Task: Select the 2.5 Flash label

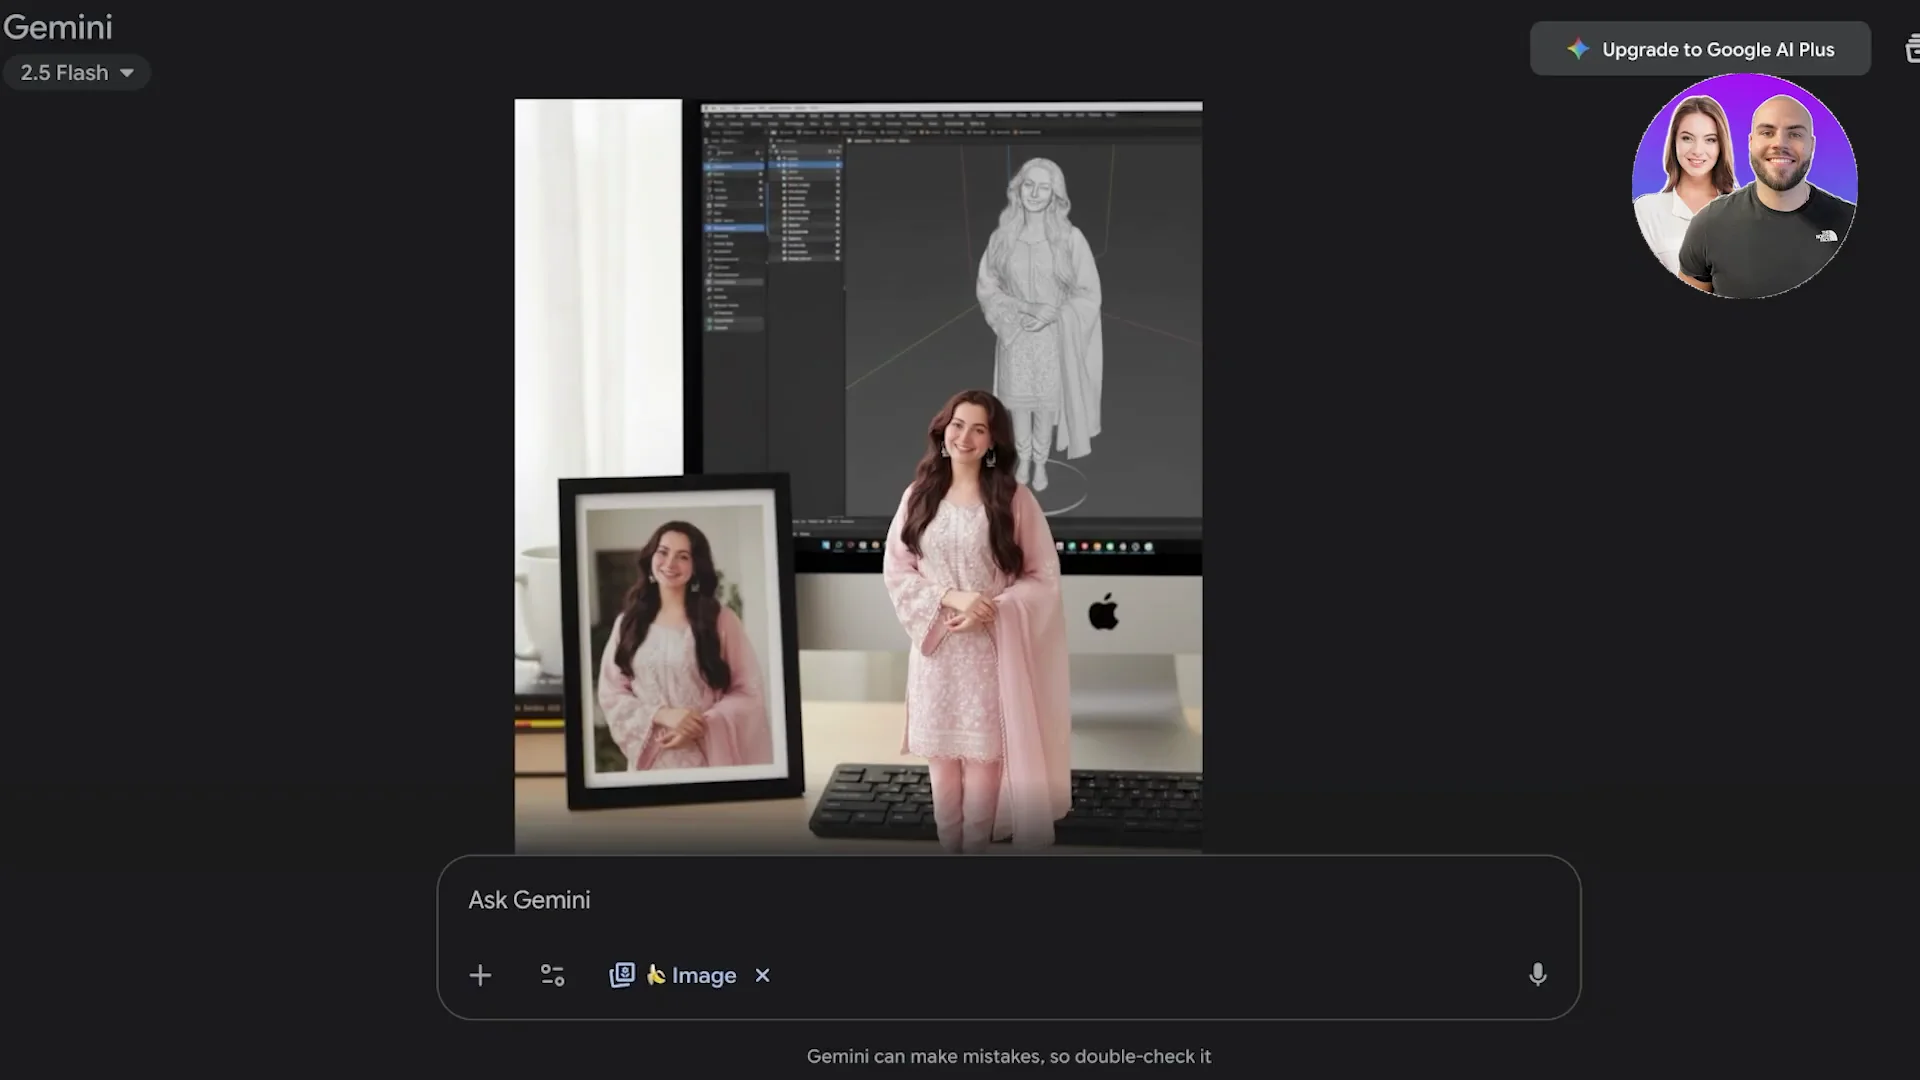Action: click(65, 72)
